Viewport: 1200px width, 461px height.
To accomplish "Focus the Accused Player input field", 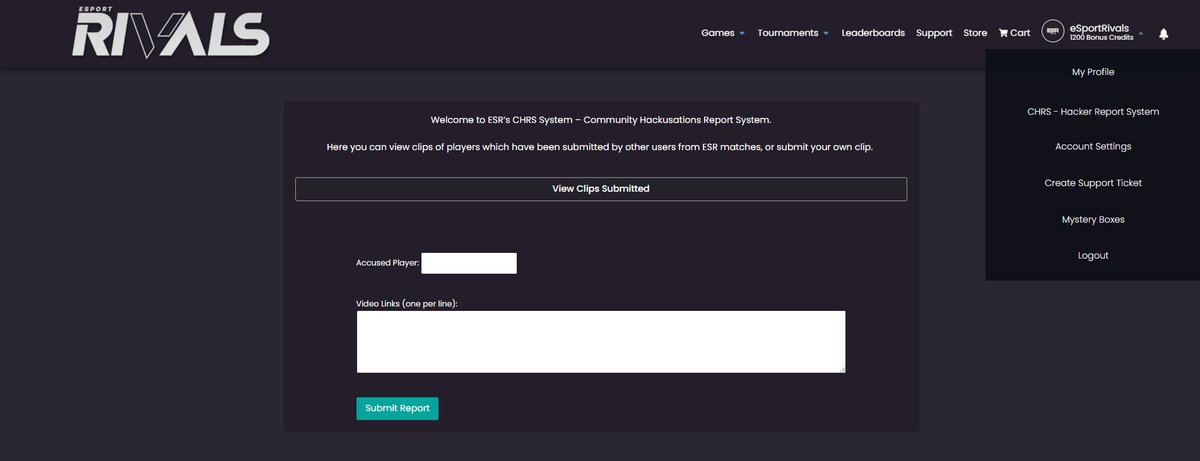I will pyautogui.click(x=469, y=263).
